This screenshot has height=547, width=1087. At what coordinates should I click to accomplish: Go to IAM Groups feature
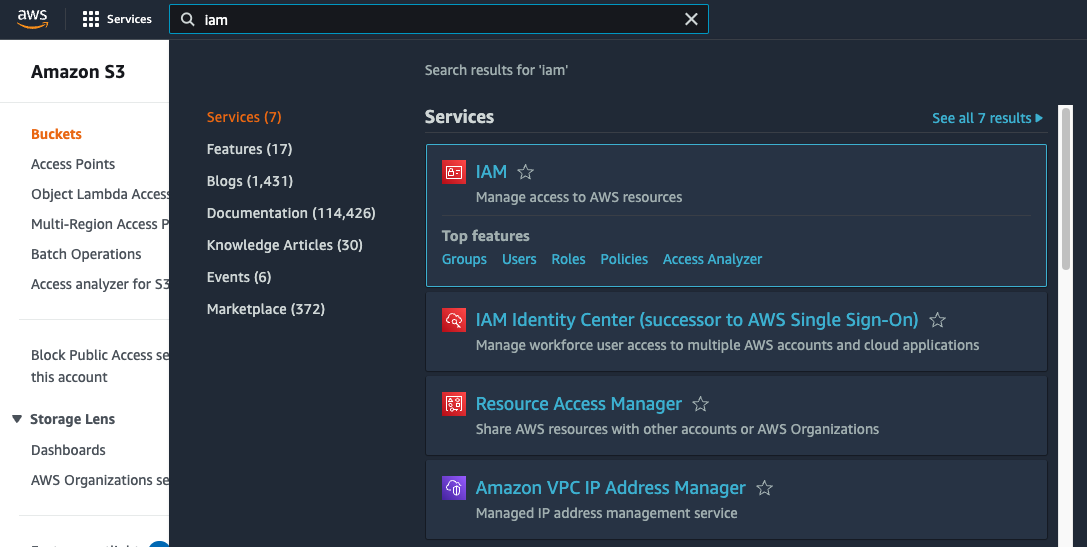tap(464, 259)
